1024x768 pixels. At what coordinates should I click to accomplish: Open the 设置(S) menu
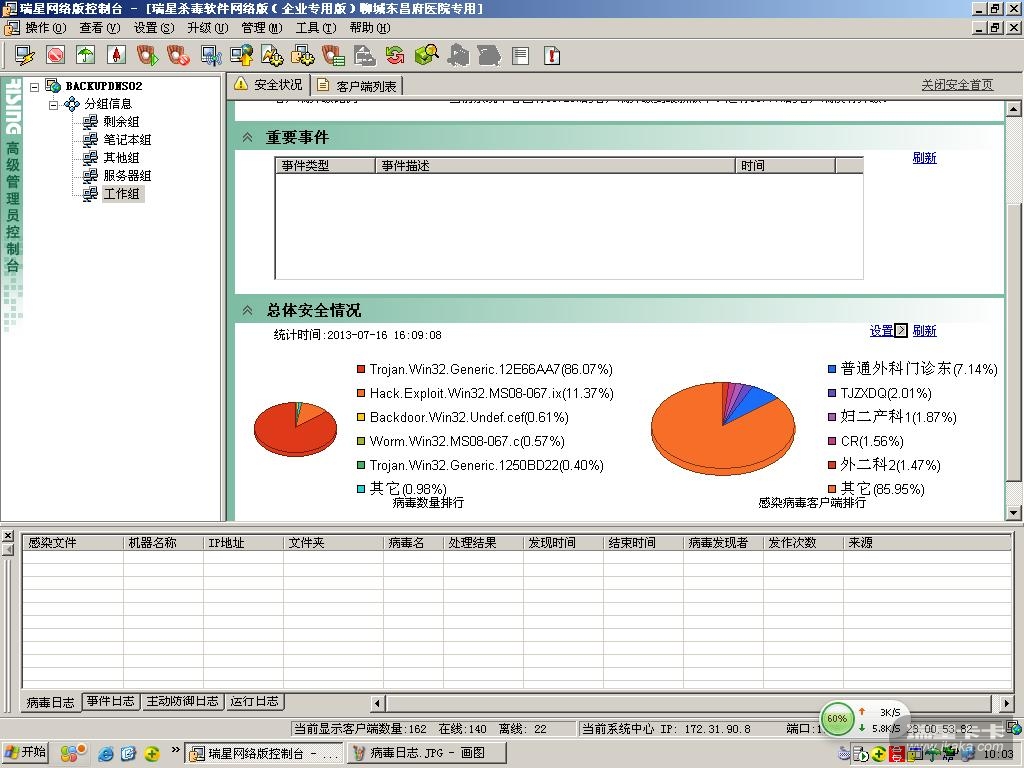point(154,27)
